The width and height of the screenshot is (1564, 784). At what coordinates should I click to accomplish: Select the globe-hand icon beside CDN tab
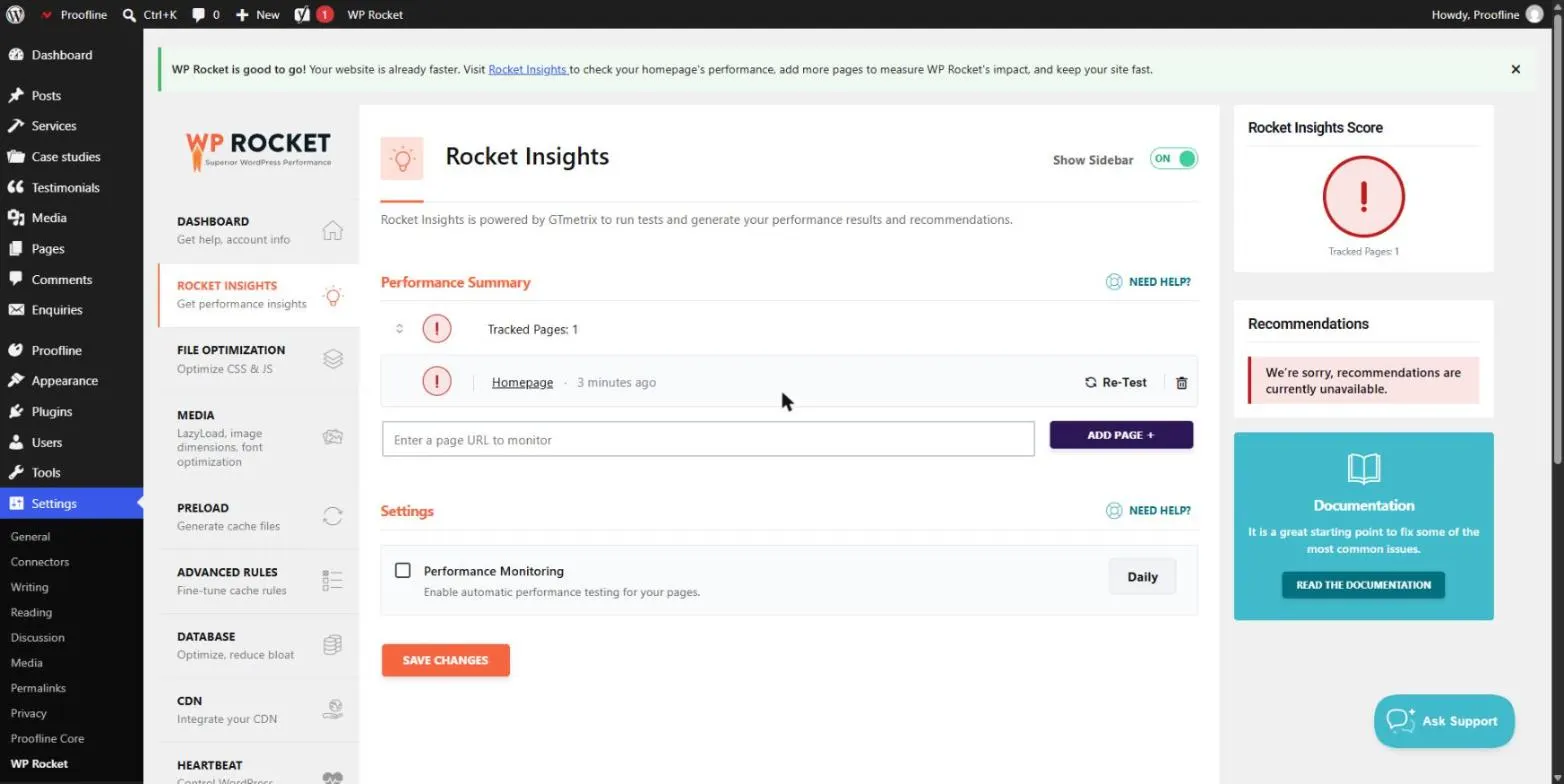(332, 709)
